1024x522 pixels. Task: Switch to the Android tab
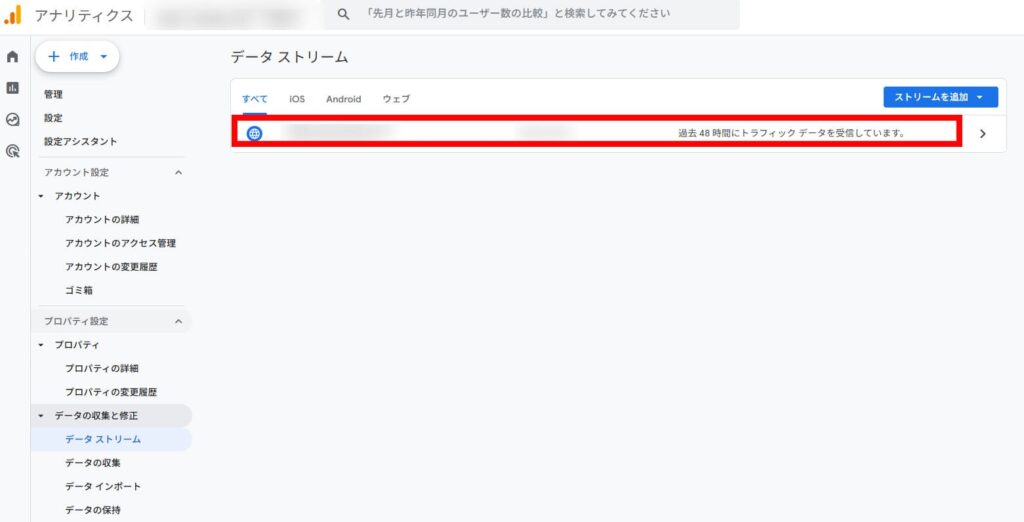coord(343,99)
